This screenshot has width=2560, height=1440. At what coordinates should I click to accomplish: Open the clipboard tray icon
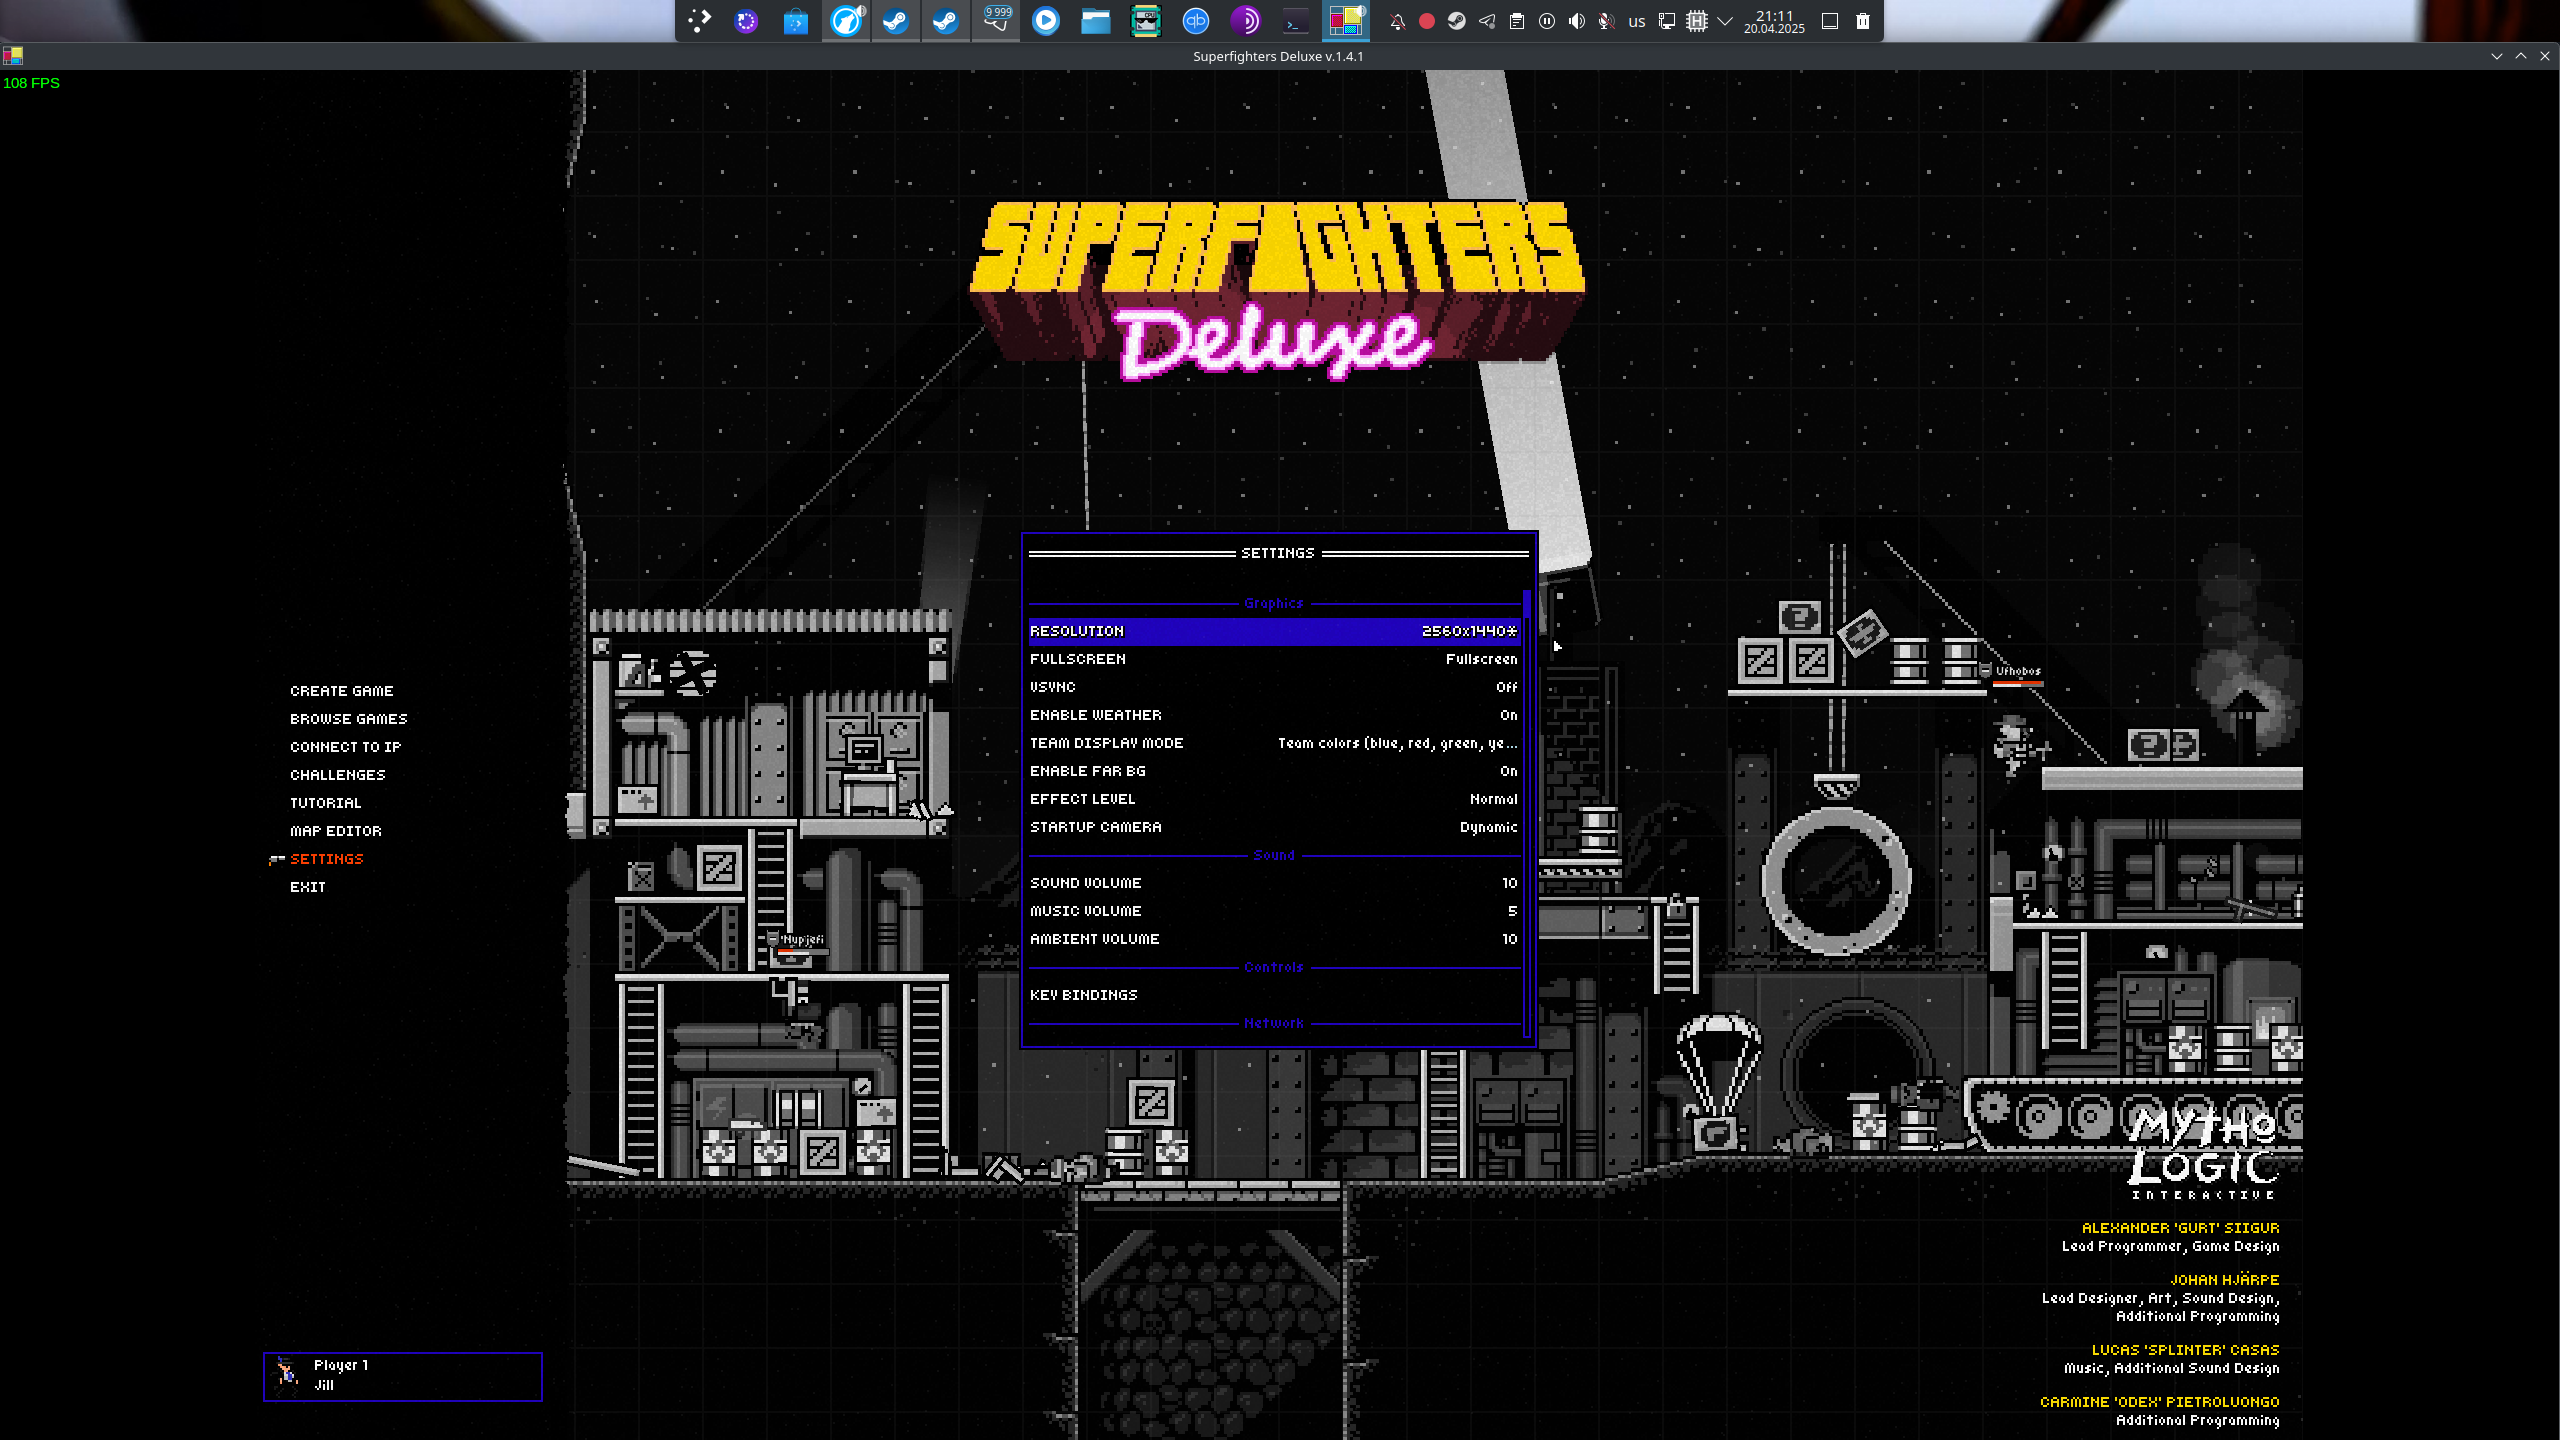click(x=1517, y=21)
